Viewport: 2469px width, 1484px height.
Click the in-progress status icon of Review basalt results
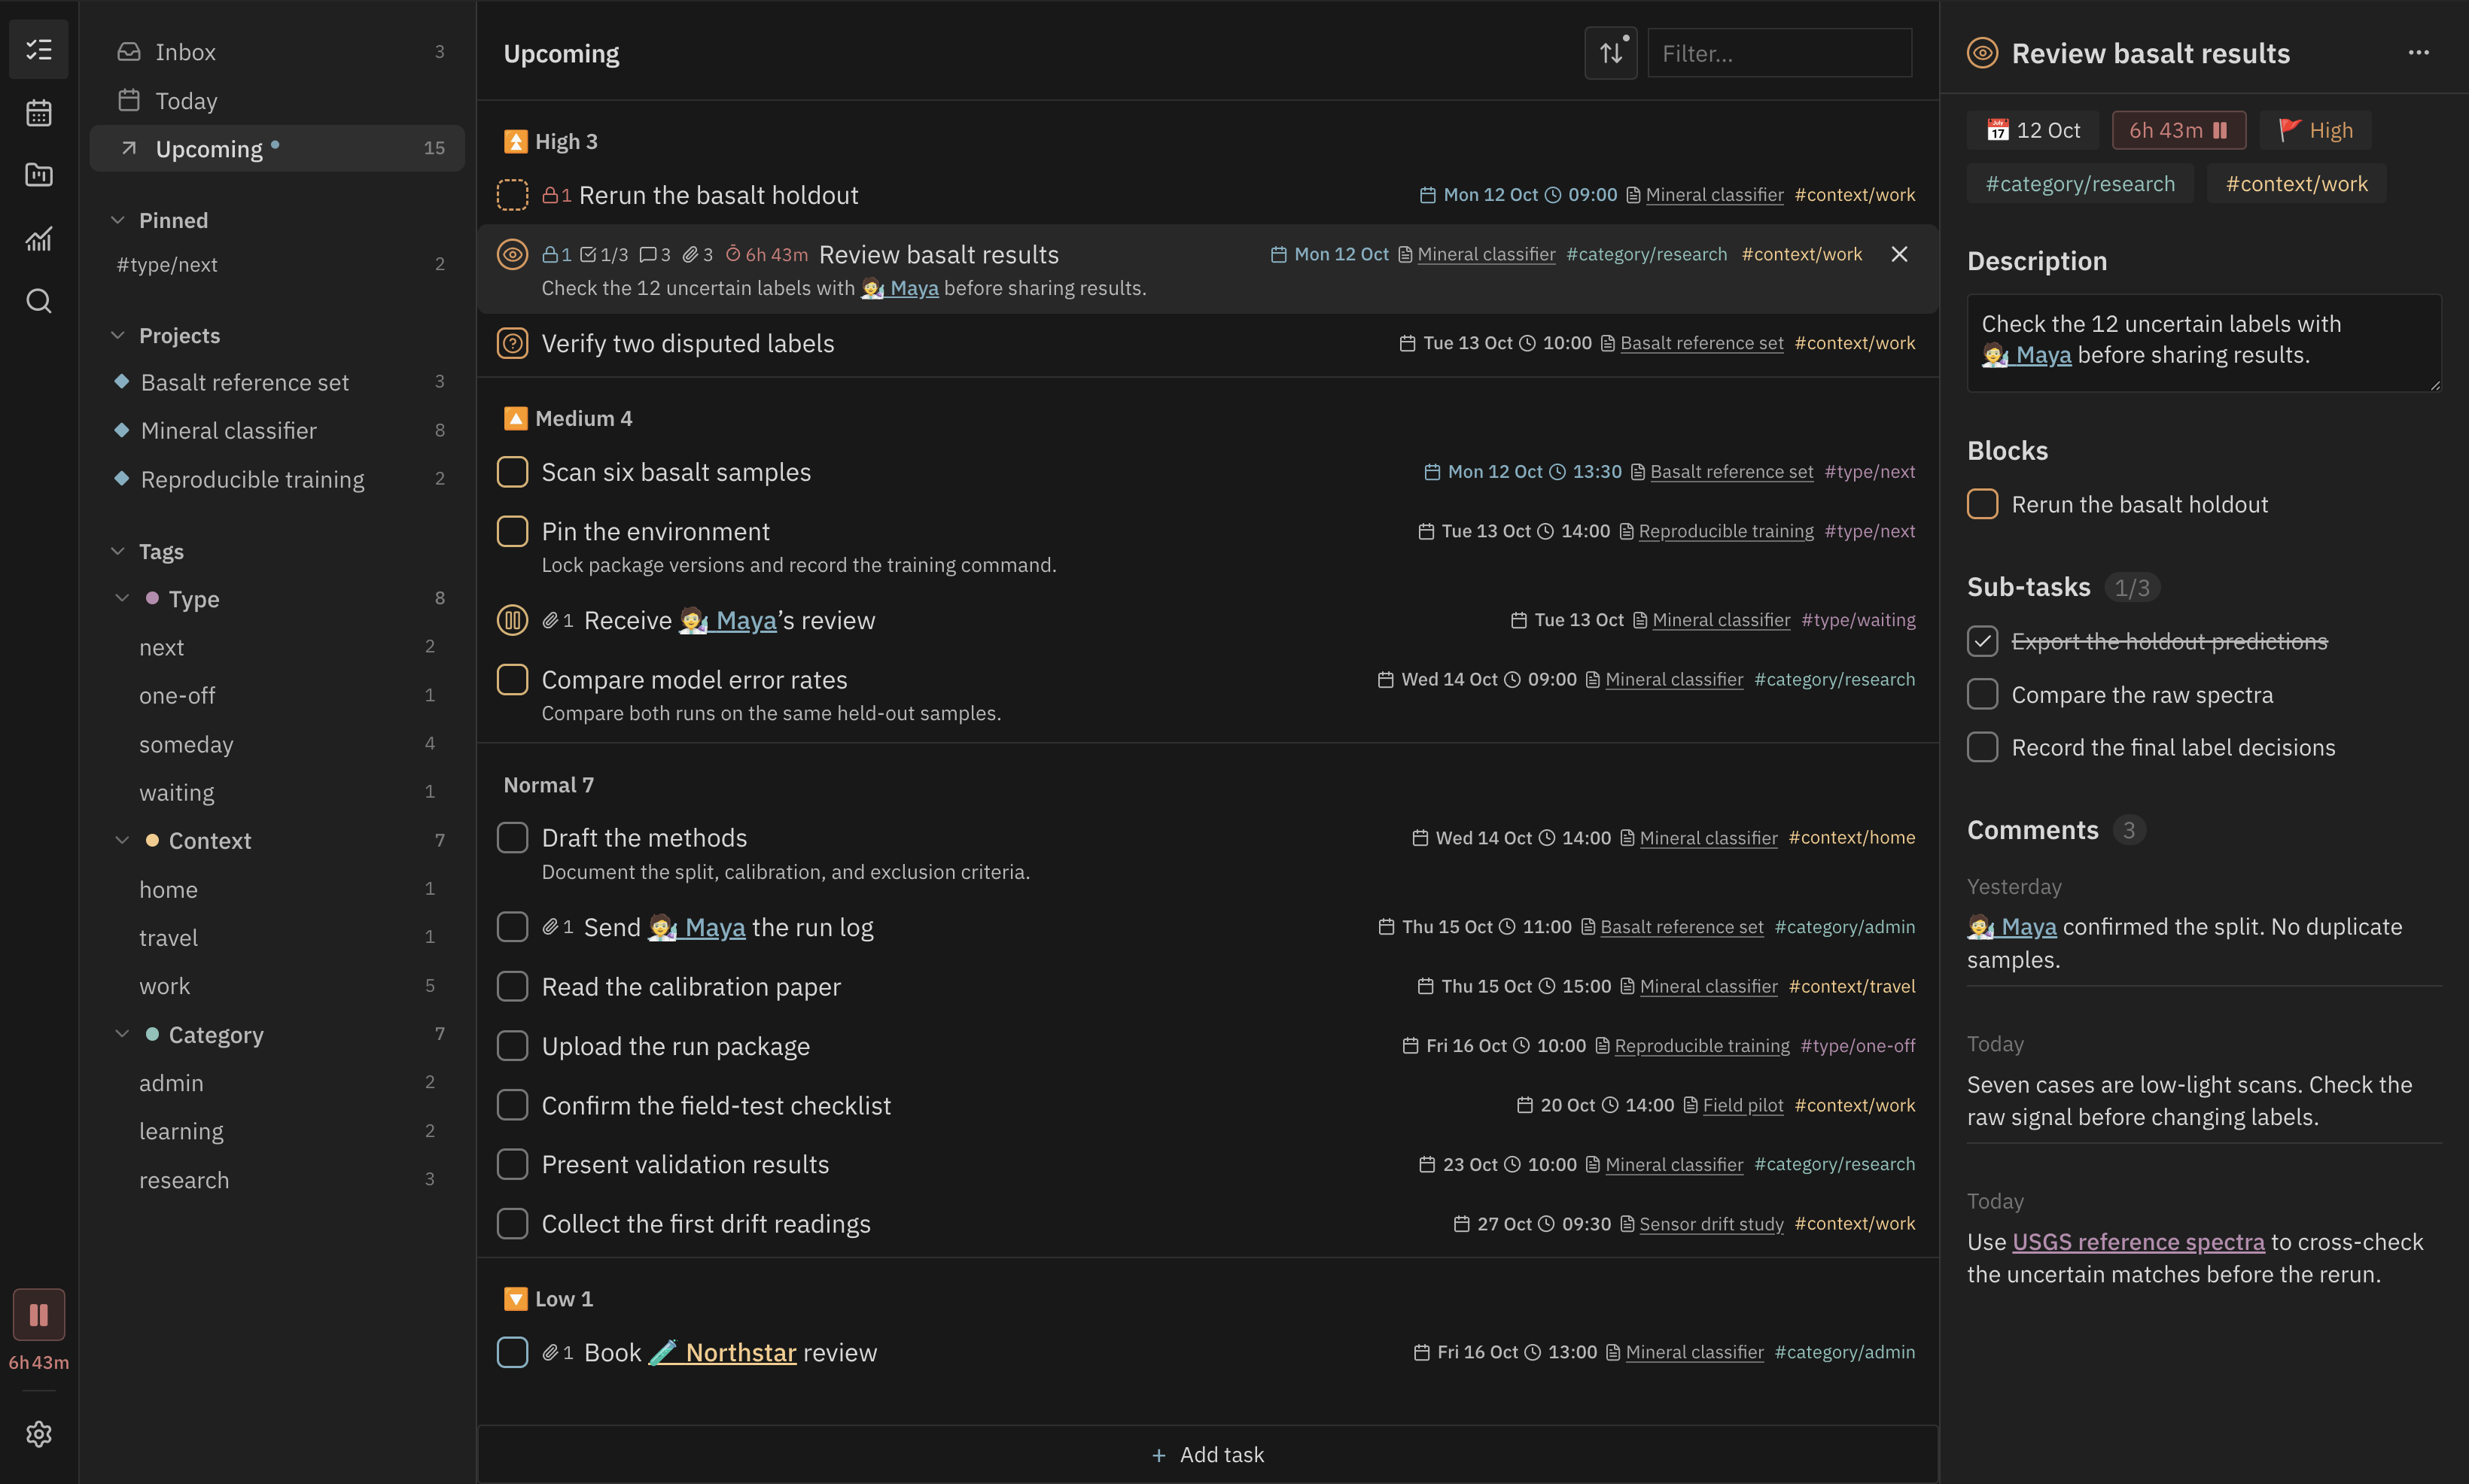(x=512, y=254)
